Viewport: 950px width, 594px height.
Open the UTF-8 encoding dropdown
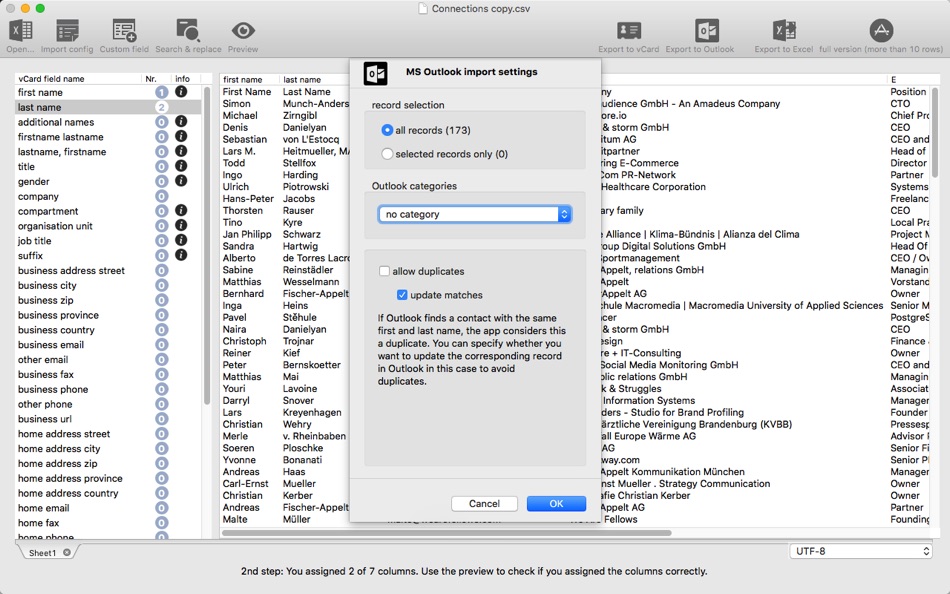pos(860,551)
